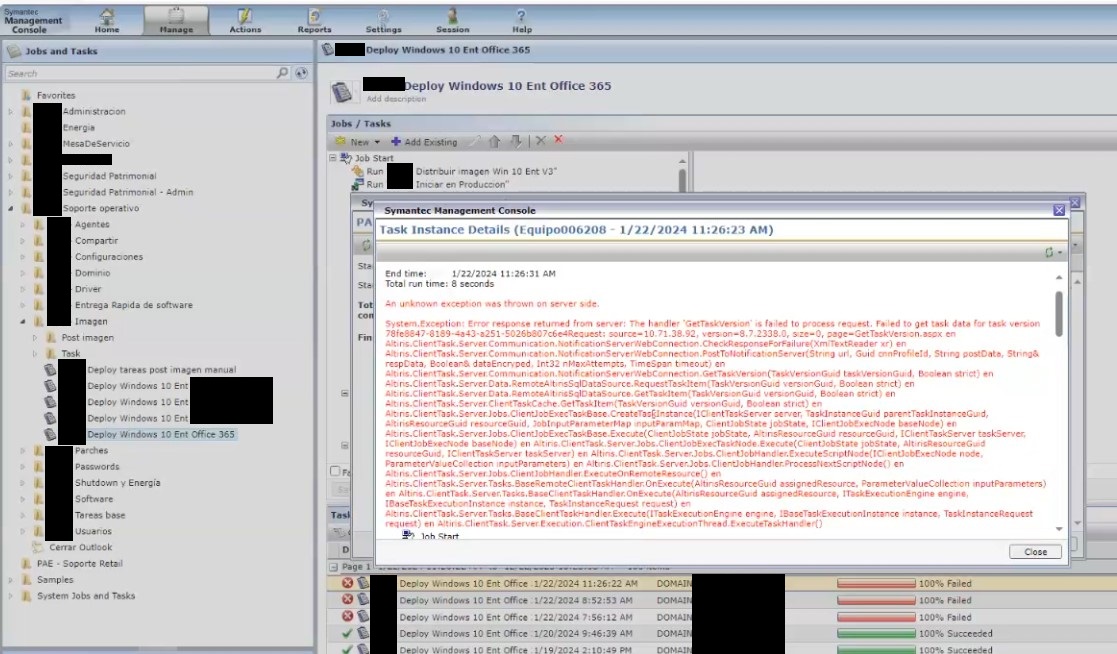Screen dimensions: 1117x654
Task: Expand the Post imagen folder
Action: [35, 338]
